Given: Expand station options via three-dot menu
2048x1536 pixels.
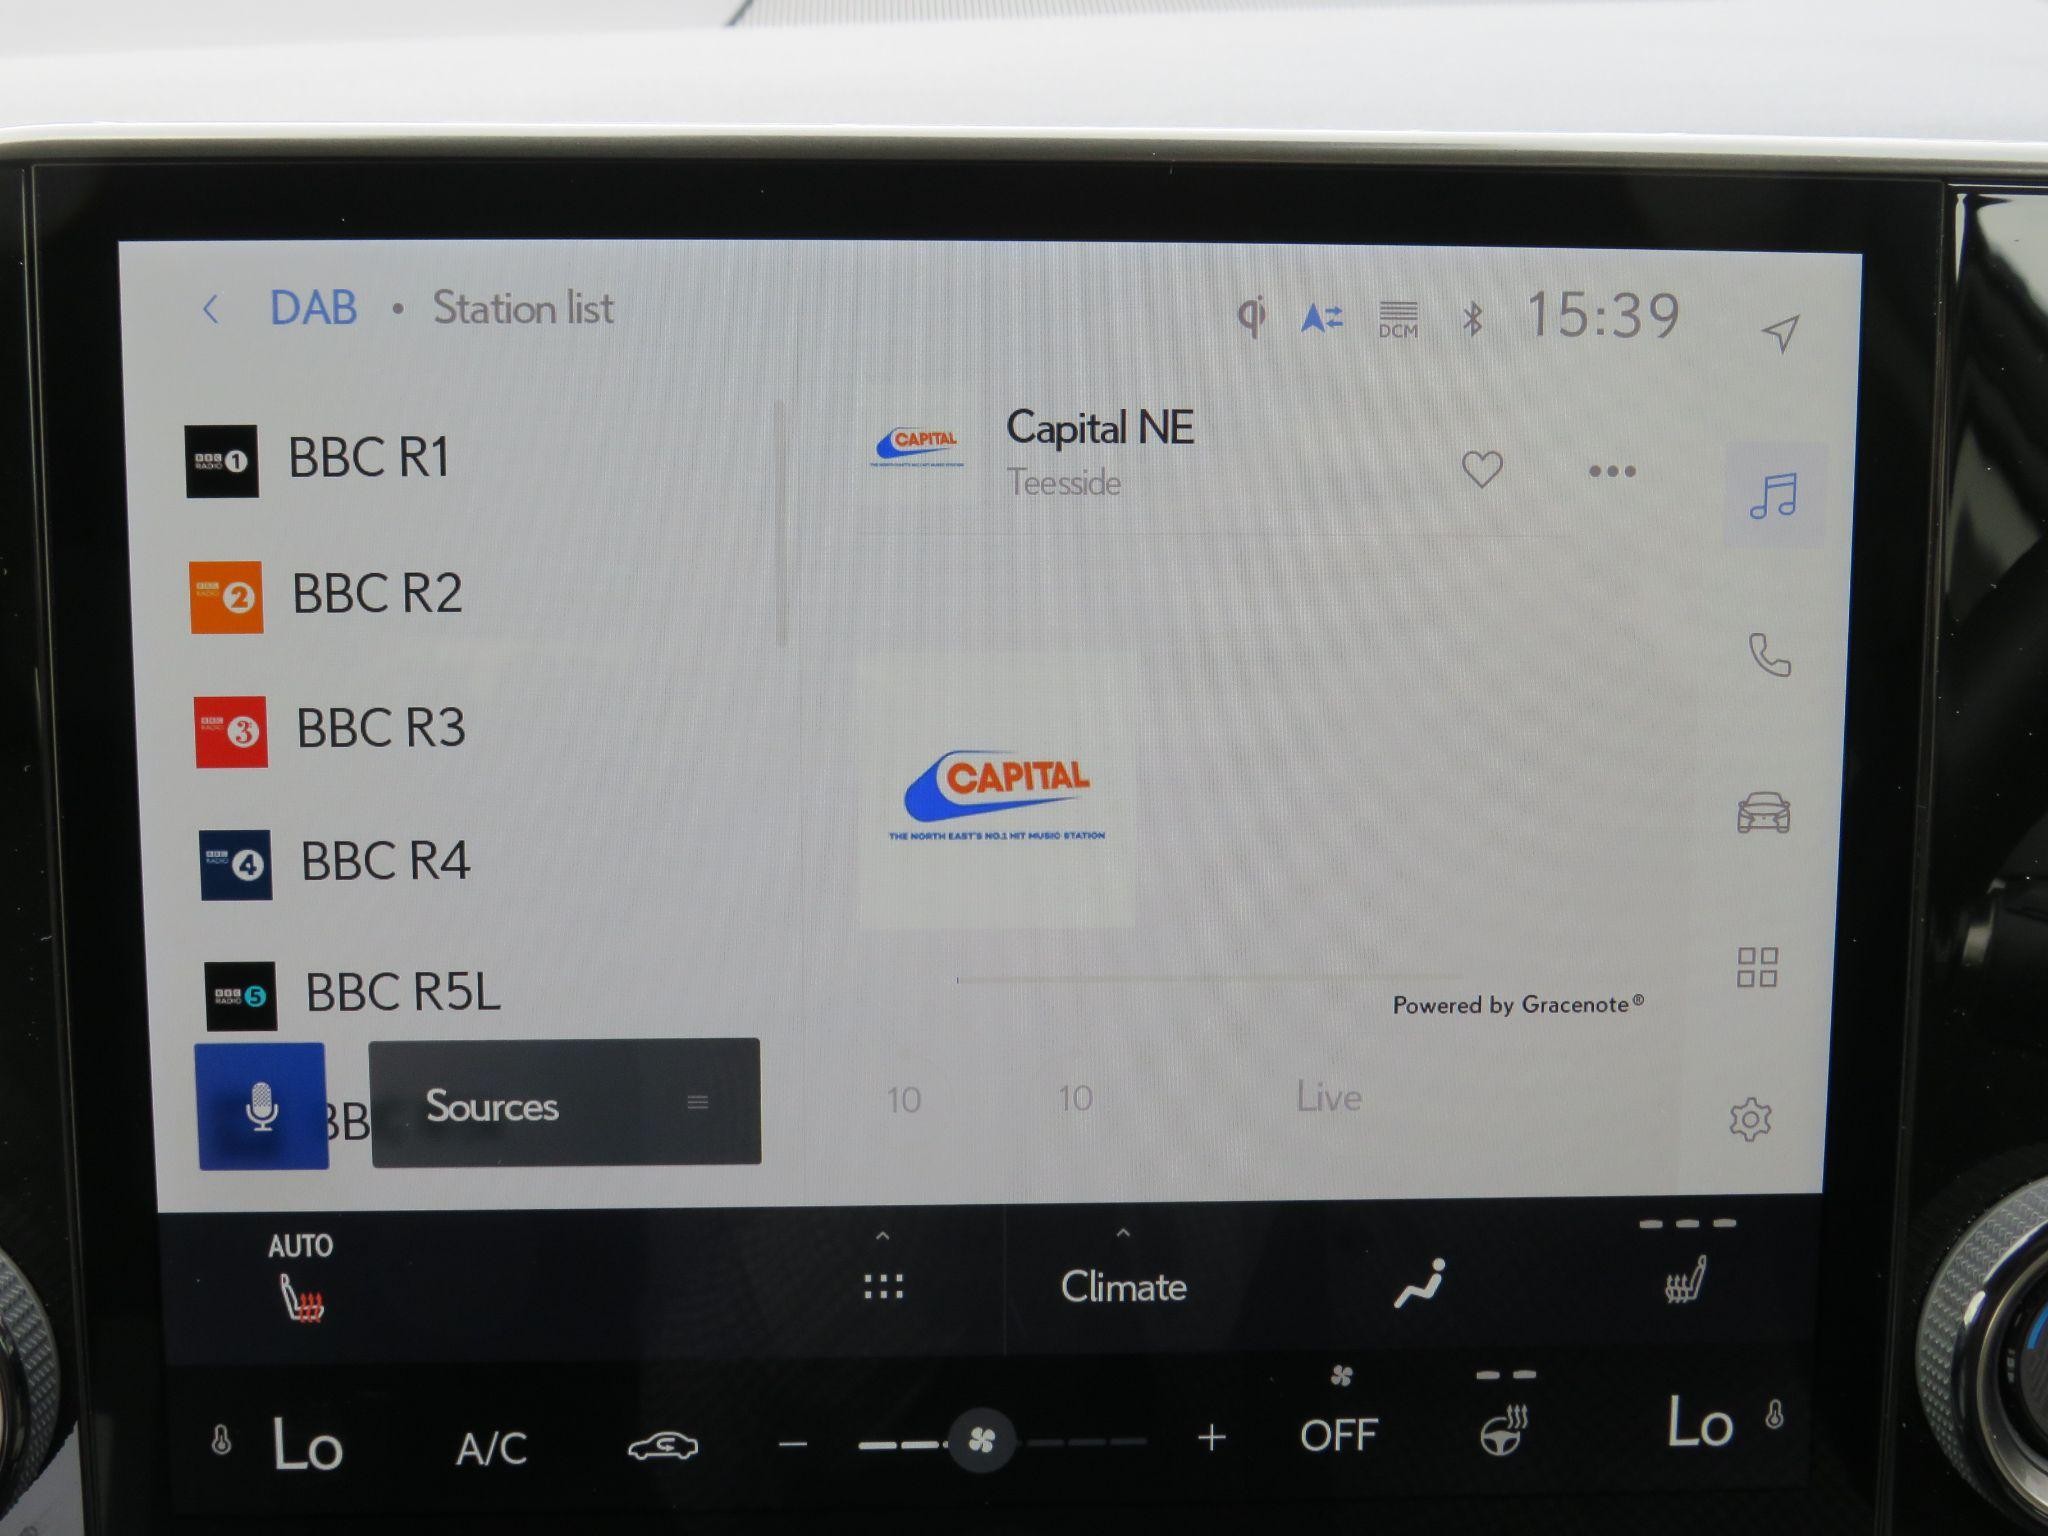Looking at the screenshot, I should [1608, 471].
